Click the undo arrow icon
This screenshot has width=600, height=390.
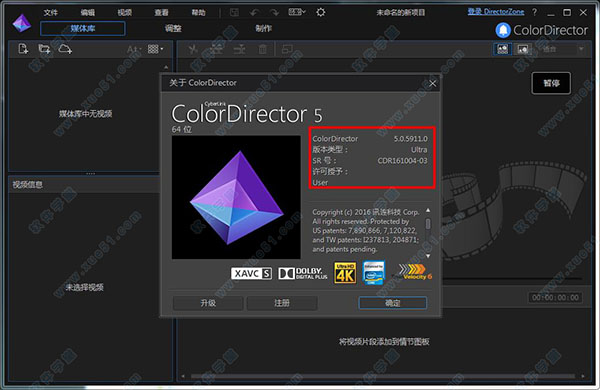point(254,13)
